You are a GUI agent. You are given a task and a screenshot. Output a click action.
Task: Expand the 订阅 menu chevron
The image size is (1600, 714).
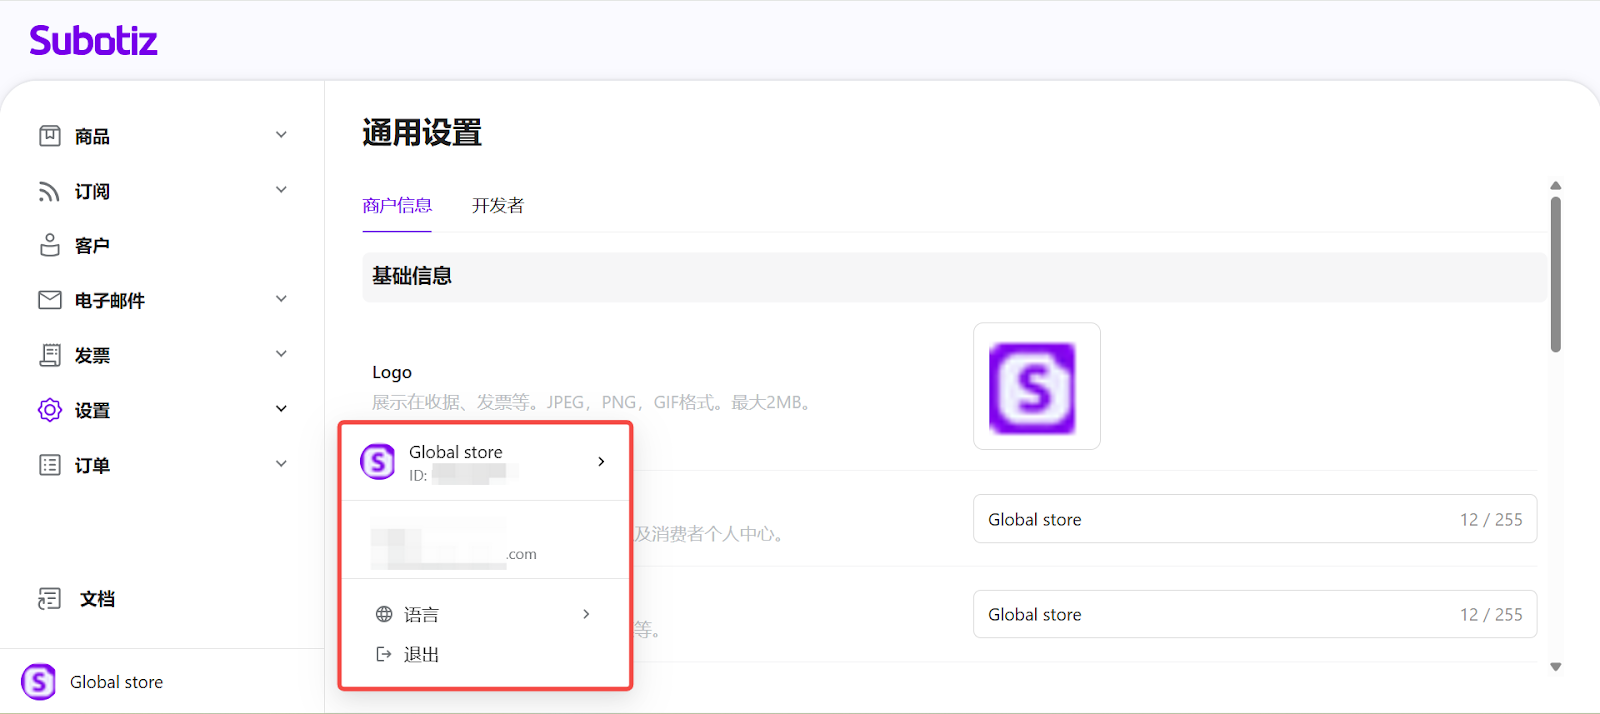click(x=281, y=190)
